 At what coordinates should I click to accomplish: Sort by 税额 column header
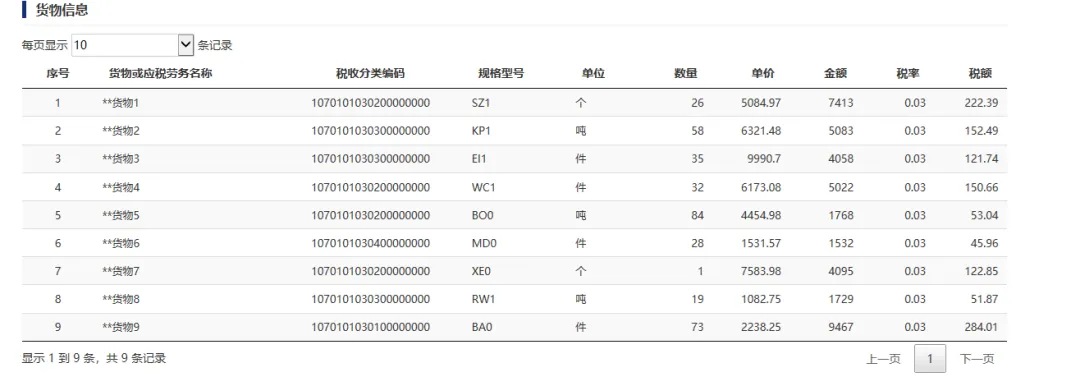coord(980,73)
